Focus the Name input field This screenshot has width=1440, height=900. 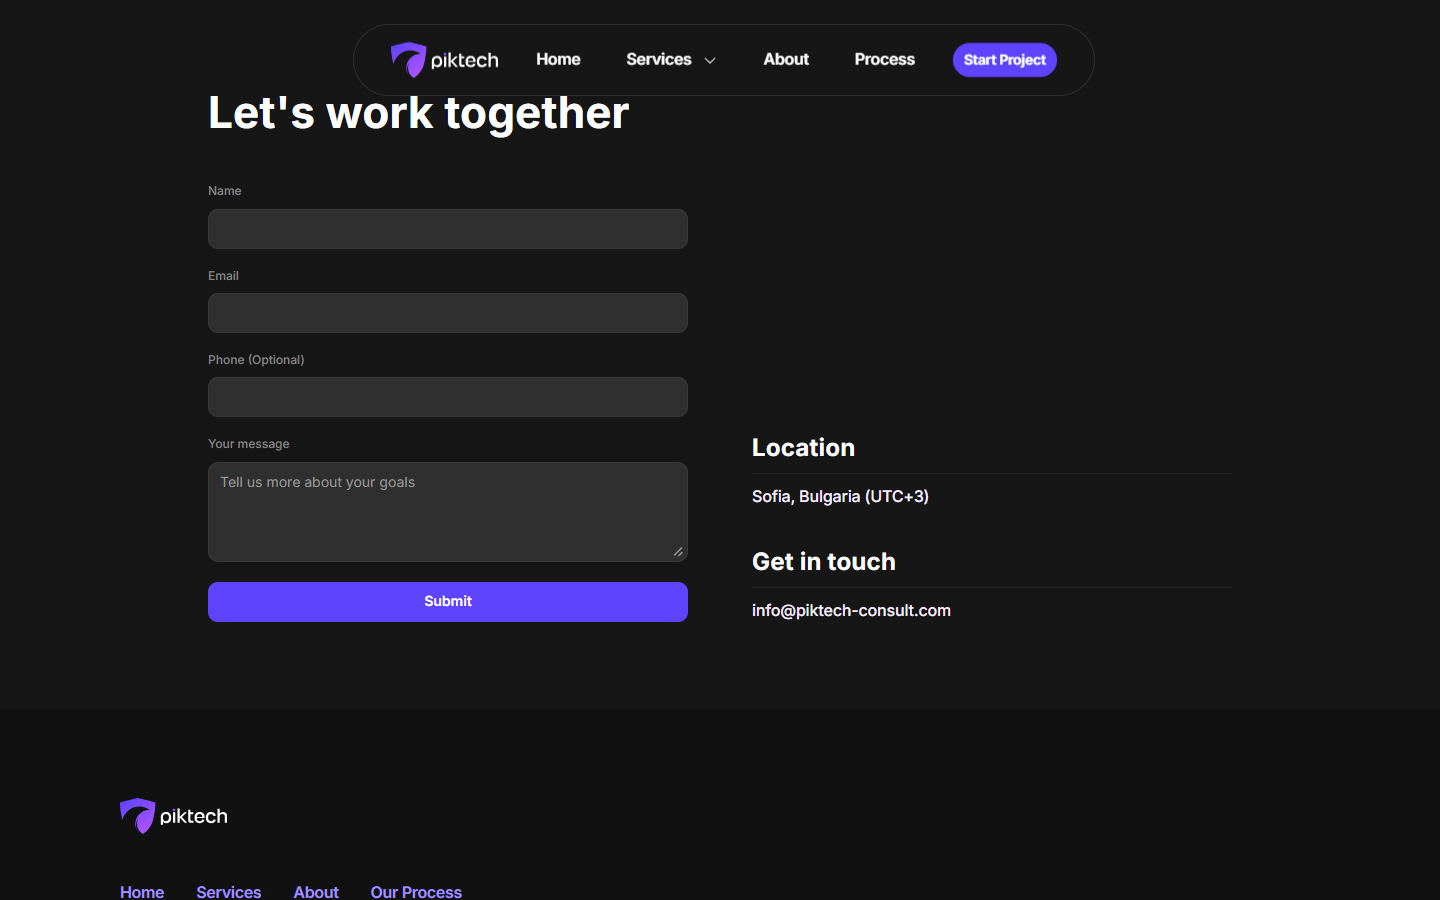[x=448, y=229]
